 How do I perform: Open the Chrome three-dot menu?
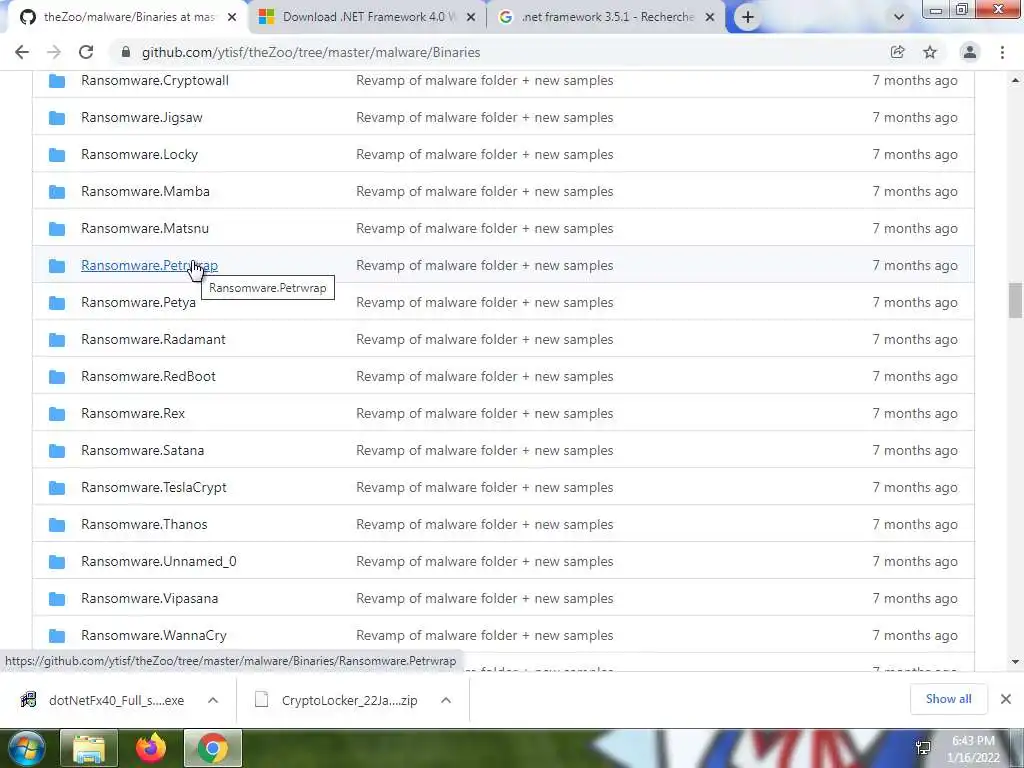click(x=1002, y=52)
